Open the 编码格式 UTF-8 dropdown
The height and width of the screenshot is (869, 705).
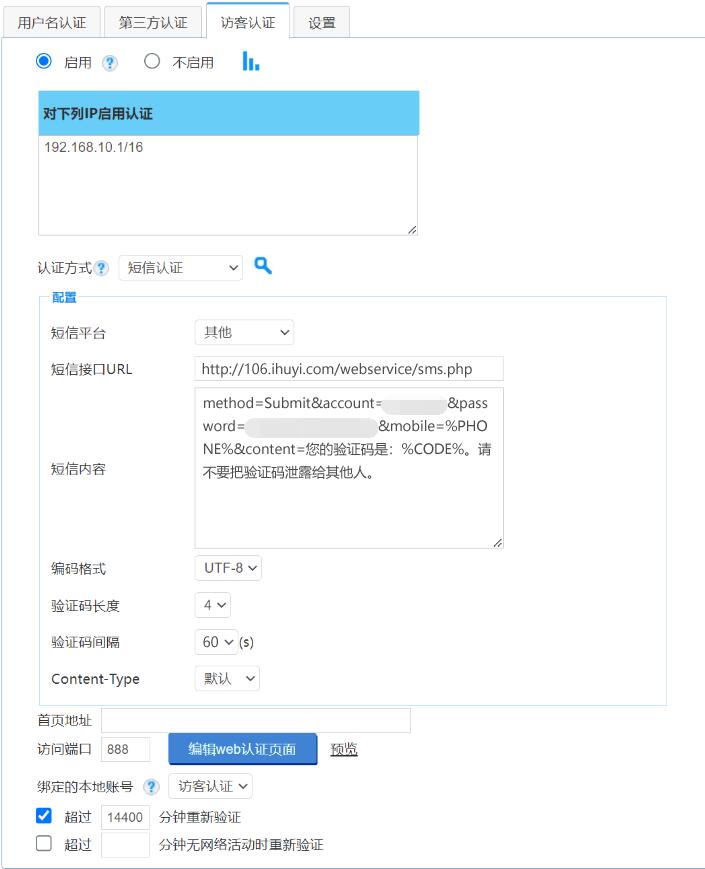coord(228,568)
